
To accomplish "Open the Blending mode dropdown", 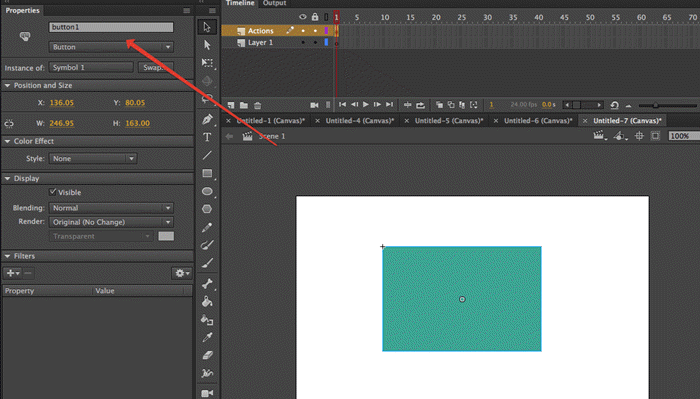I will click(x=111, y=208).
